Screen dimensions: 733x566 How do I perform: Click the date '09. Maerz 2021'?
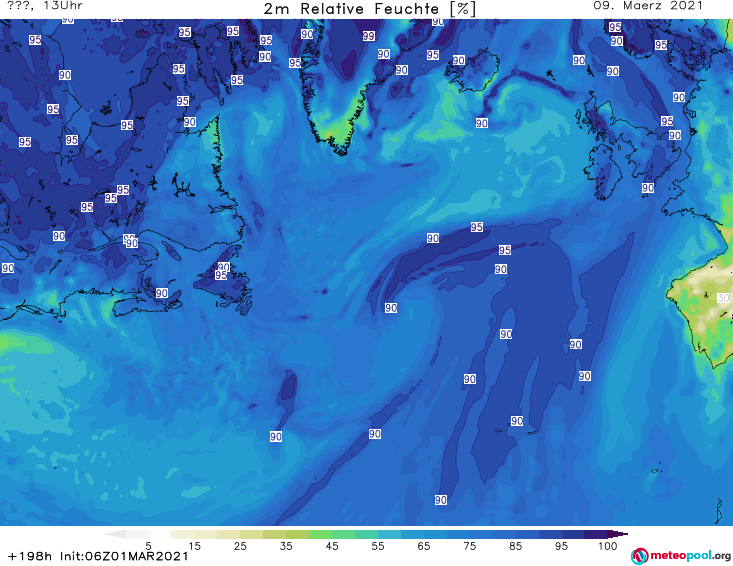tap(648, 6)
